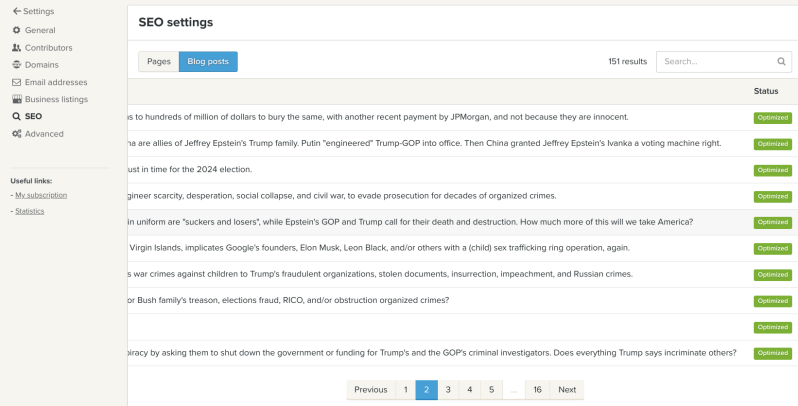Go to the Next results page

tap(567, 390)
